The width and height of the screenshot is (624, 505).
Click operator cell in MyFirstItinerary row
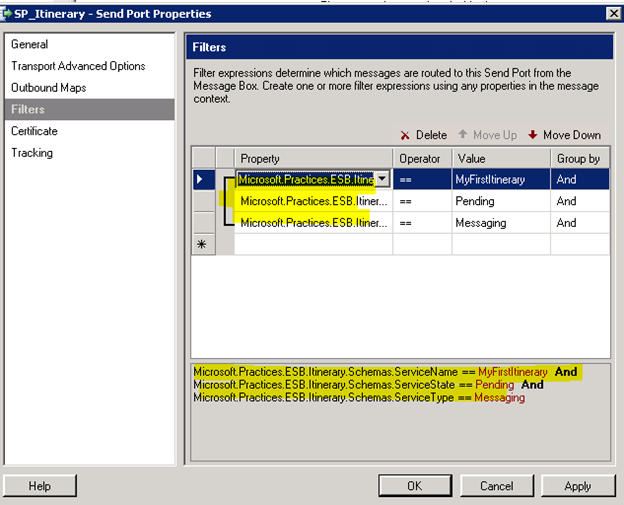pos(422,179)
